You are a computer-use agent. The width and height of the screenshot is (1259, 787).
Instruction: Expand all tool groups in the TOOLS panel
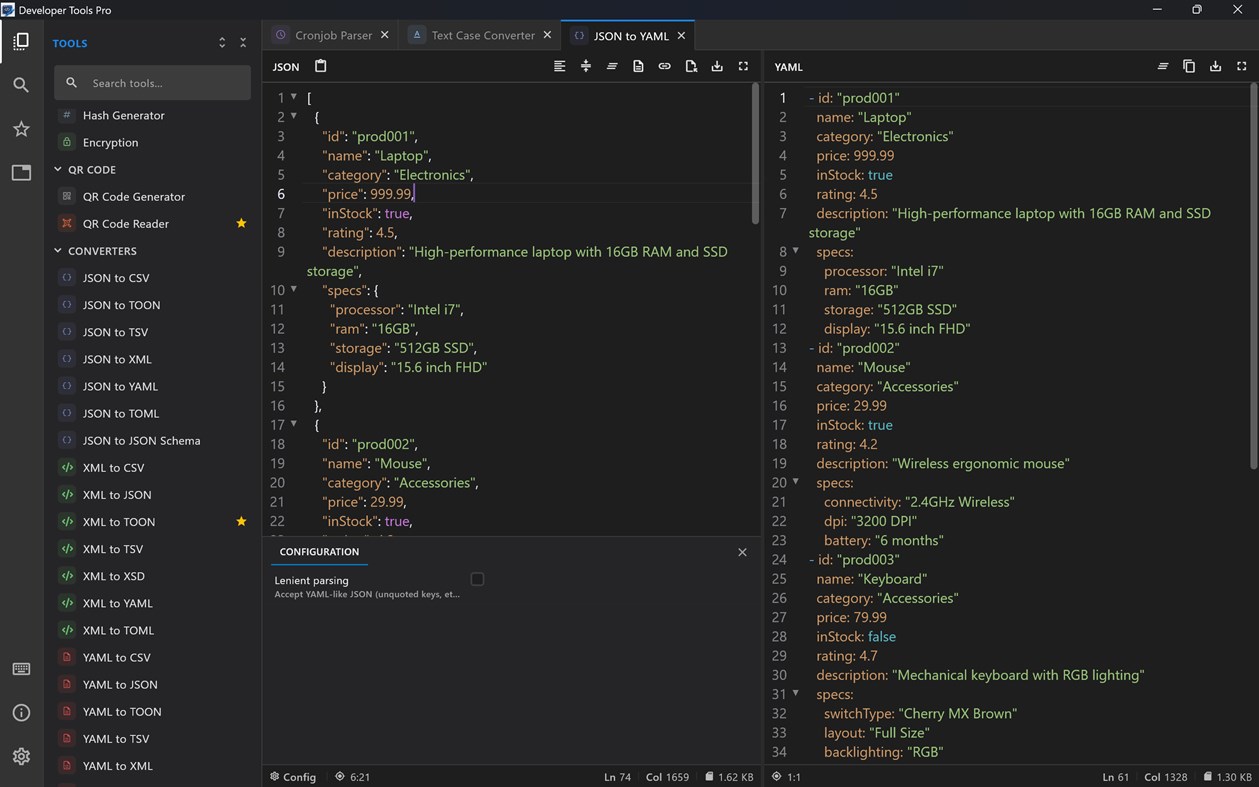(x=222, y=43)
